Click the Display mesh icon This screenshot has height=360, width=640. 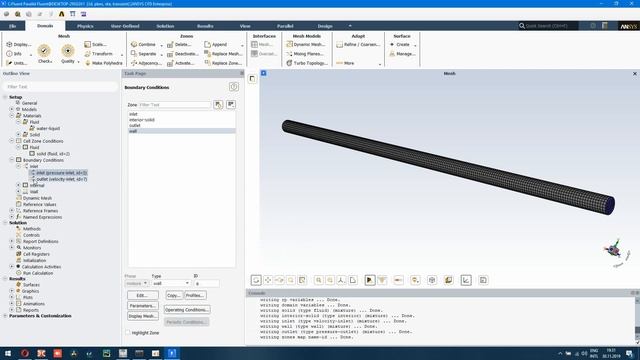[x=18, y=44]
